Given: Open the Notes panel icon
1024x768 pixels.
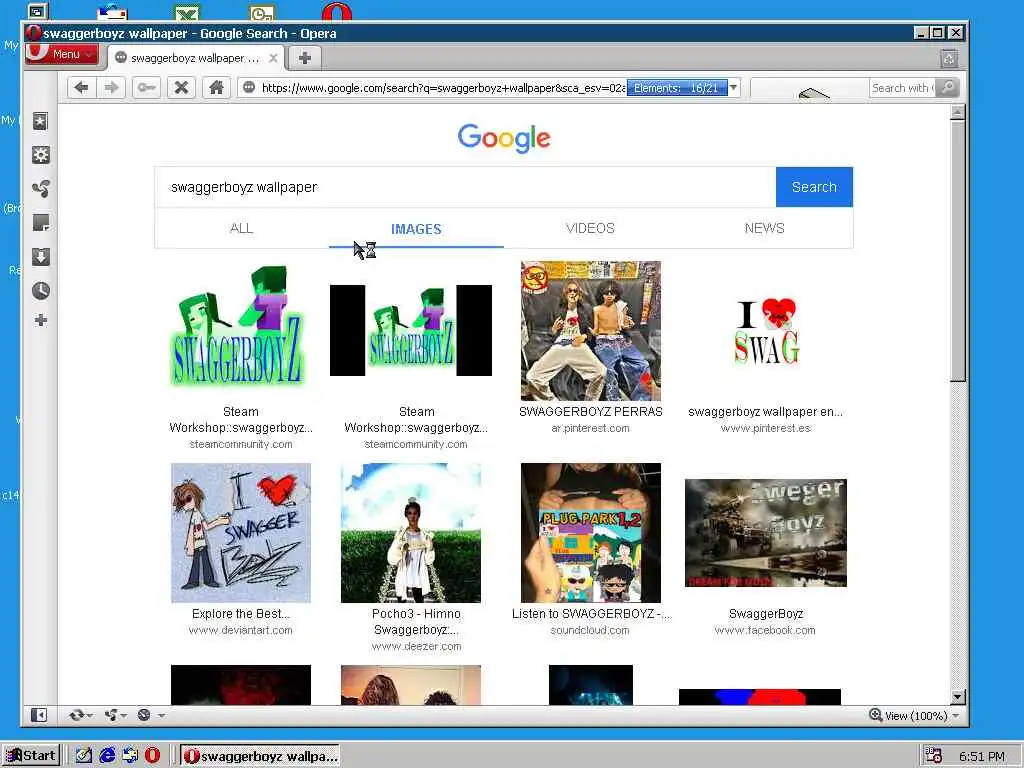Looking at the screenshot, I should tap(40, 223).
